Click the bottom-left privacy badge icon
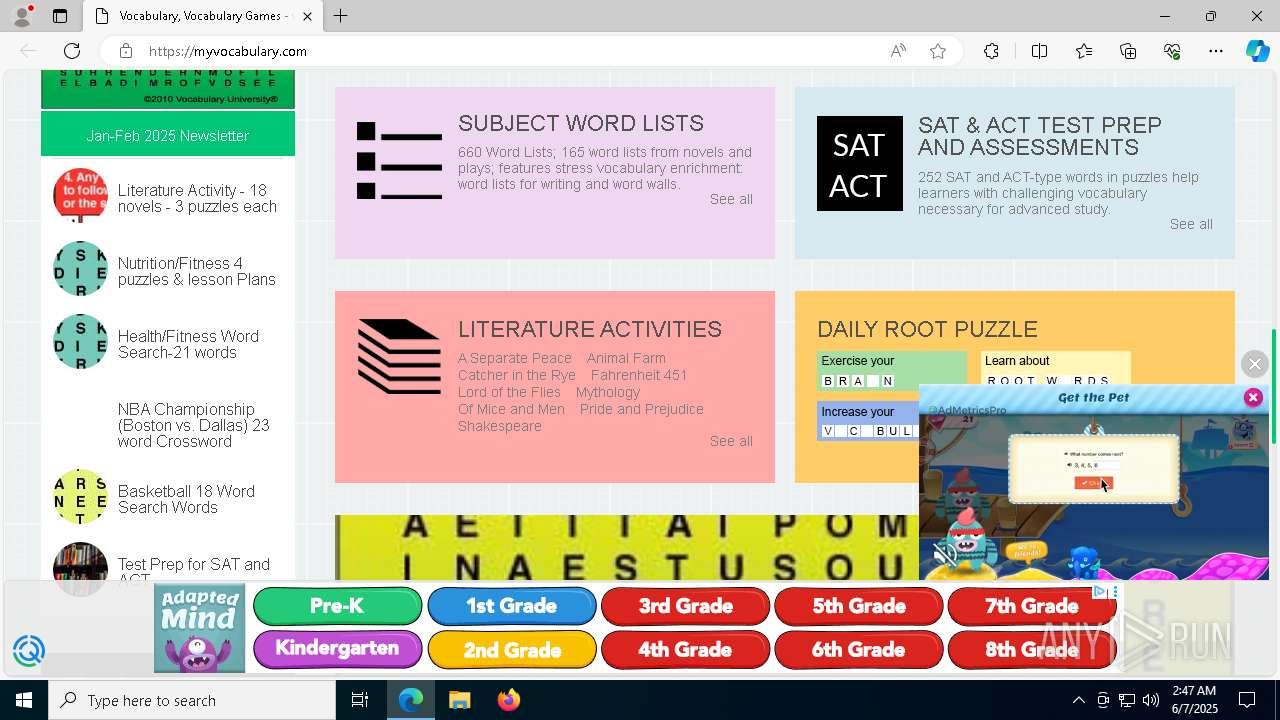This screenshot has width=1280, height=720. click(28, 651)
